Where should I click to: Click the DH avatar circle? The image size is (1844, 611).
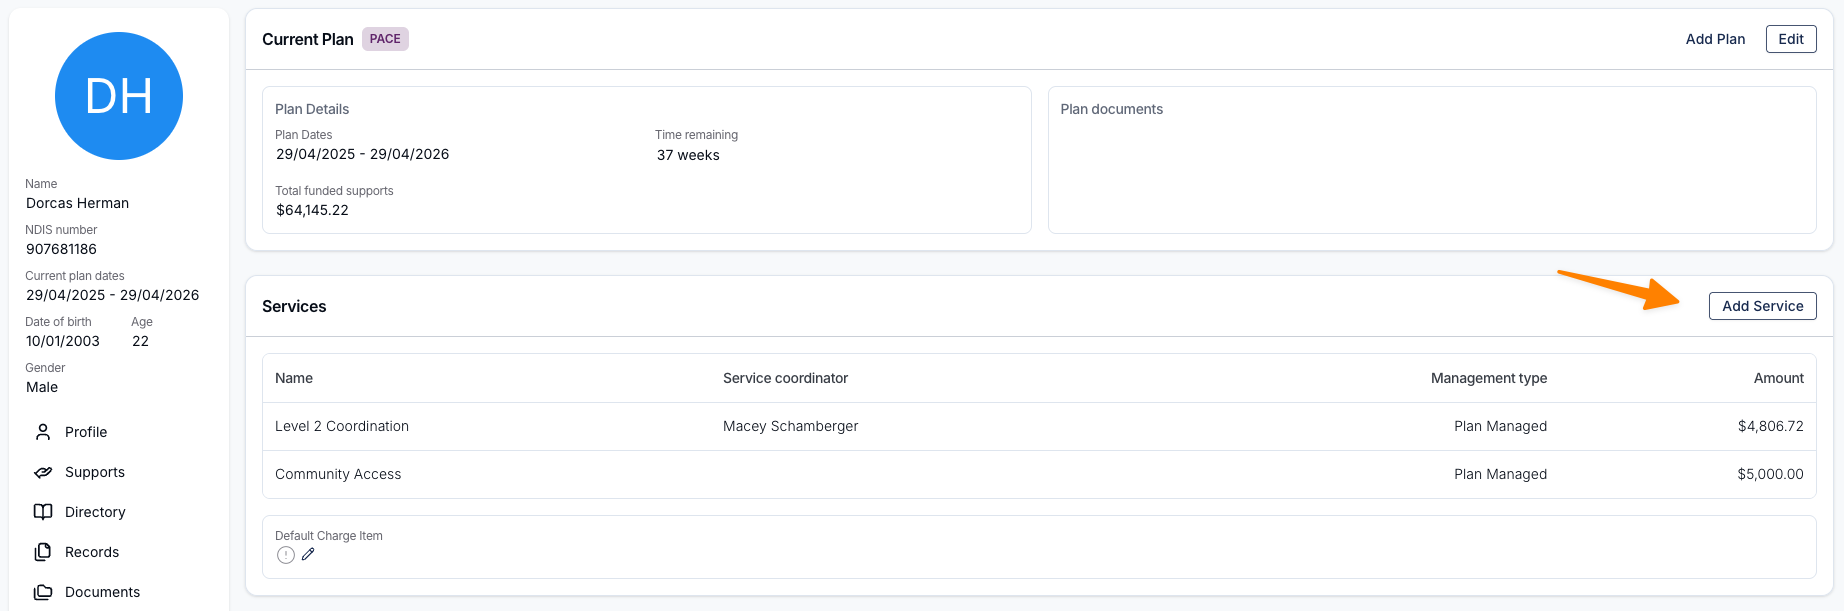point(119,96)
